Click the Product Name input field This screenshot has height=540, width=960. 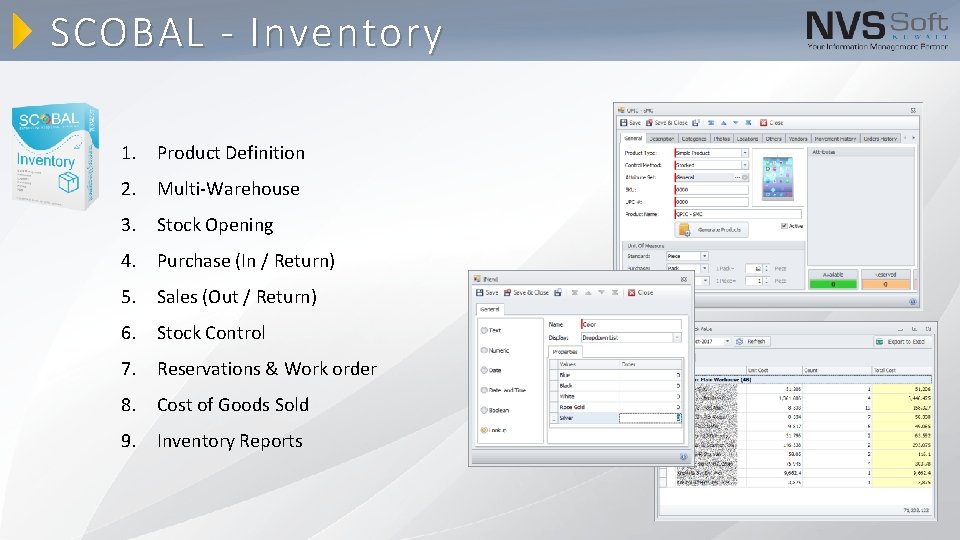tap(738, 214)
